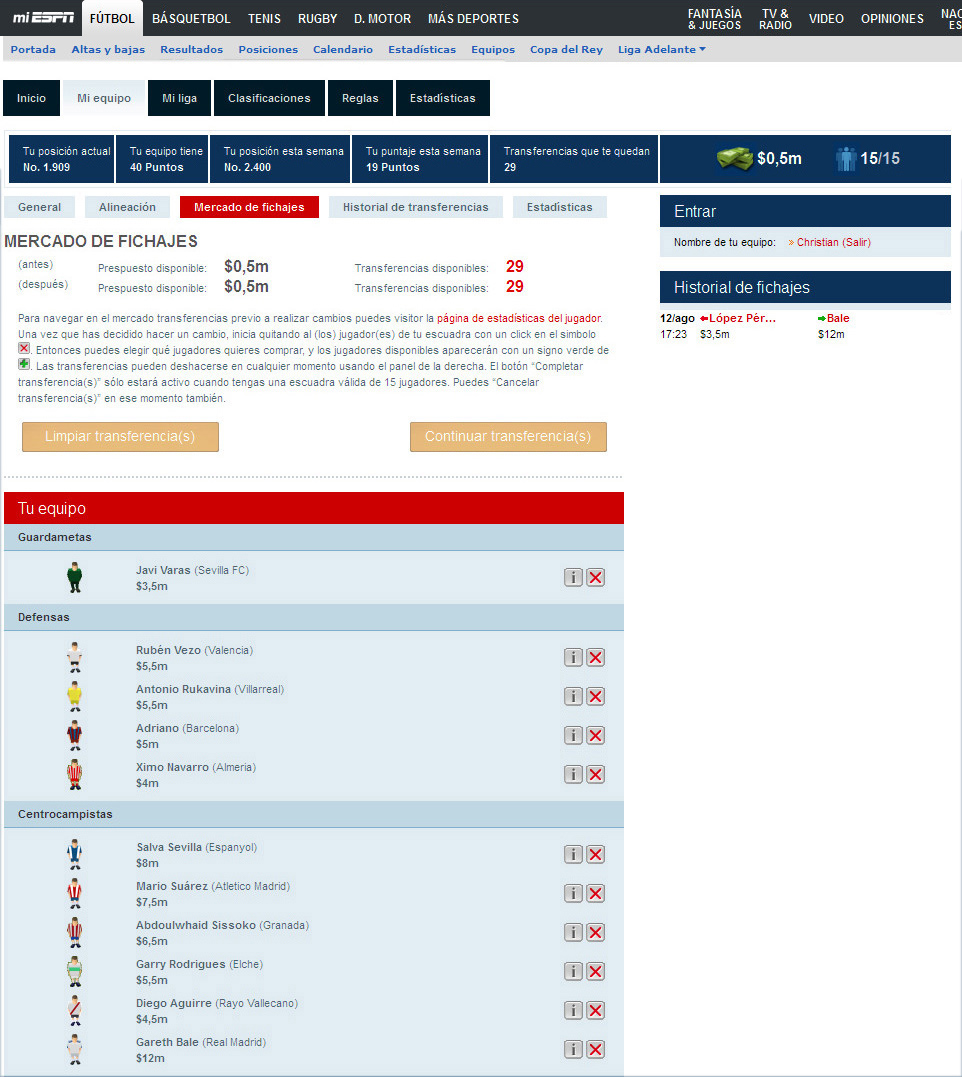
Task: Switch to the Mi liga tab
Action: coord(180,98)
